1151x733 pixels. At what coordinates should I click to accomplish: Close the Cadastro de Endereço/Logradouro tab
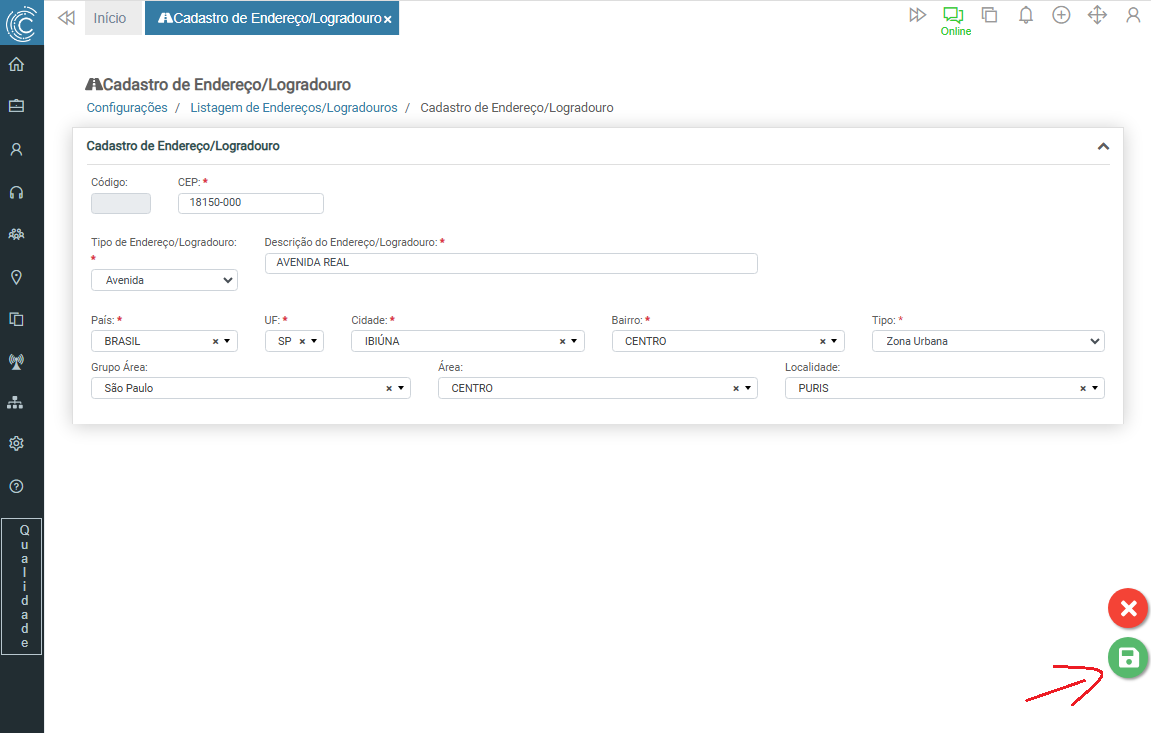tap(388, 19)
